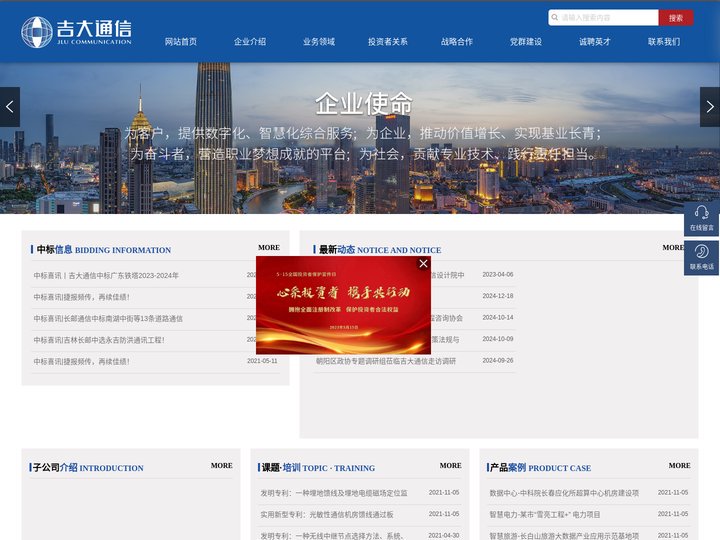The width and height of the screenshot is (720, 540).
Task: Click the 子公司介绍 INTRODUCTION heading
Action: click(88, 468)
